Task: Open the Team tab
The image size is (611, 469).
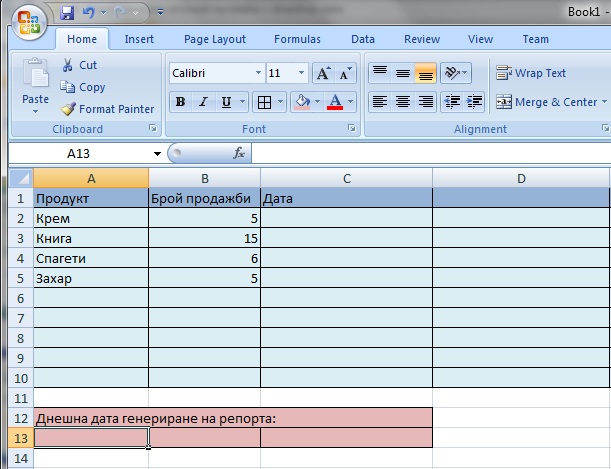Action: click(x=536, y=39)
